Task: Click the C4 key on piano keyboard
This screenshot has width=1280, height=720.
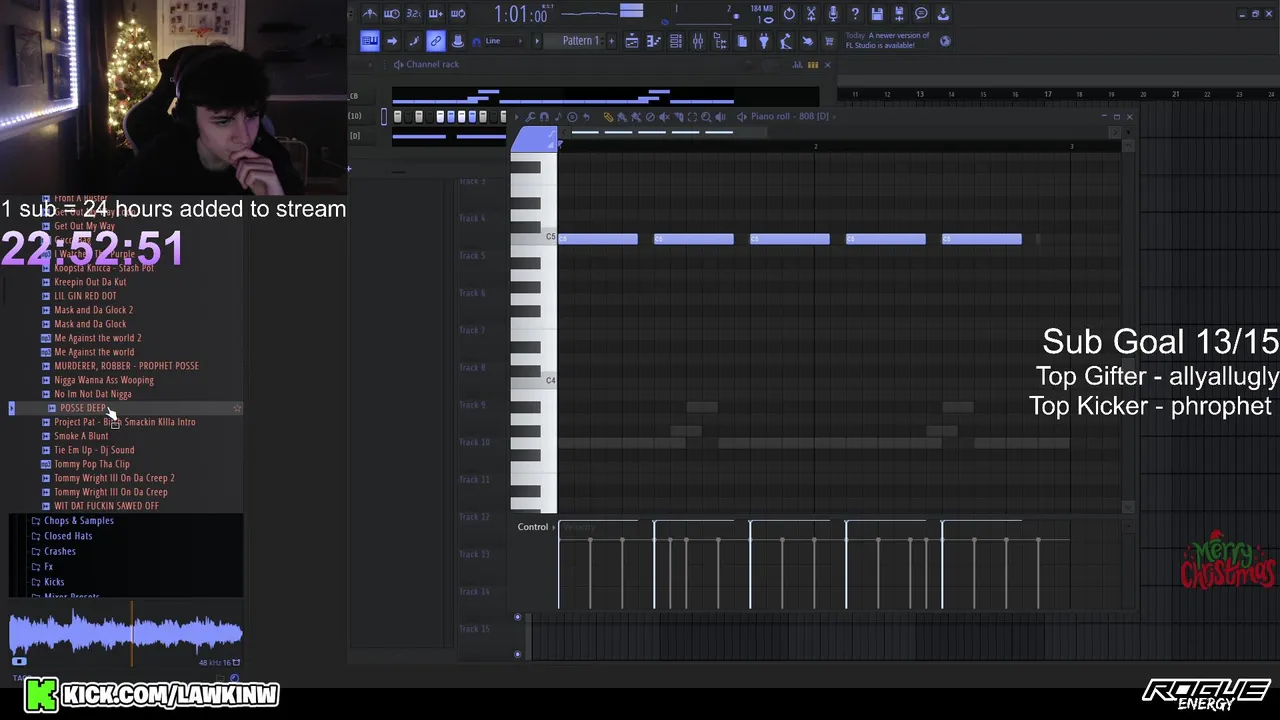Action: pyautogui.click(x=534, y=381)
